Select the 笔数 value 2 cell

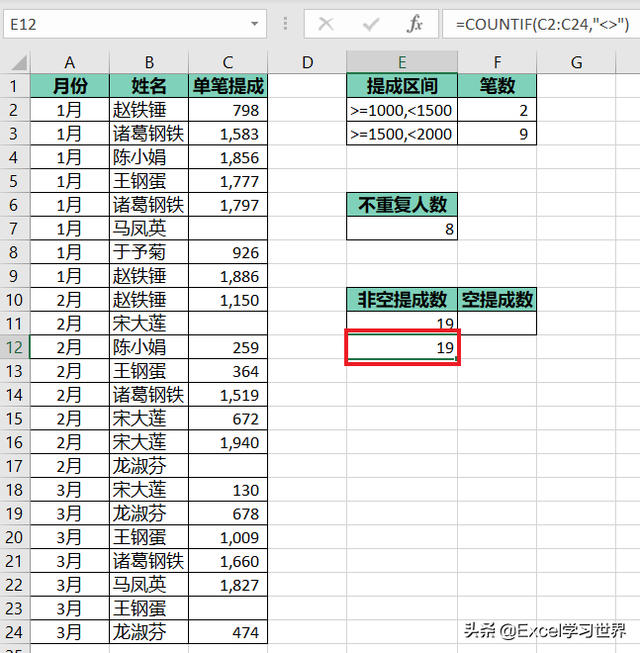point(497,110)
